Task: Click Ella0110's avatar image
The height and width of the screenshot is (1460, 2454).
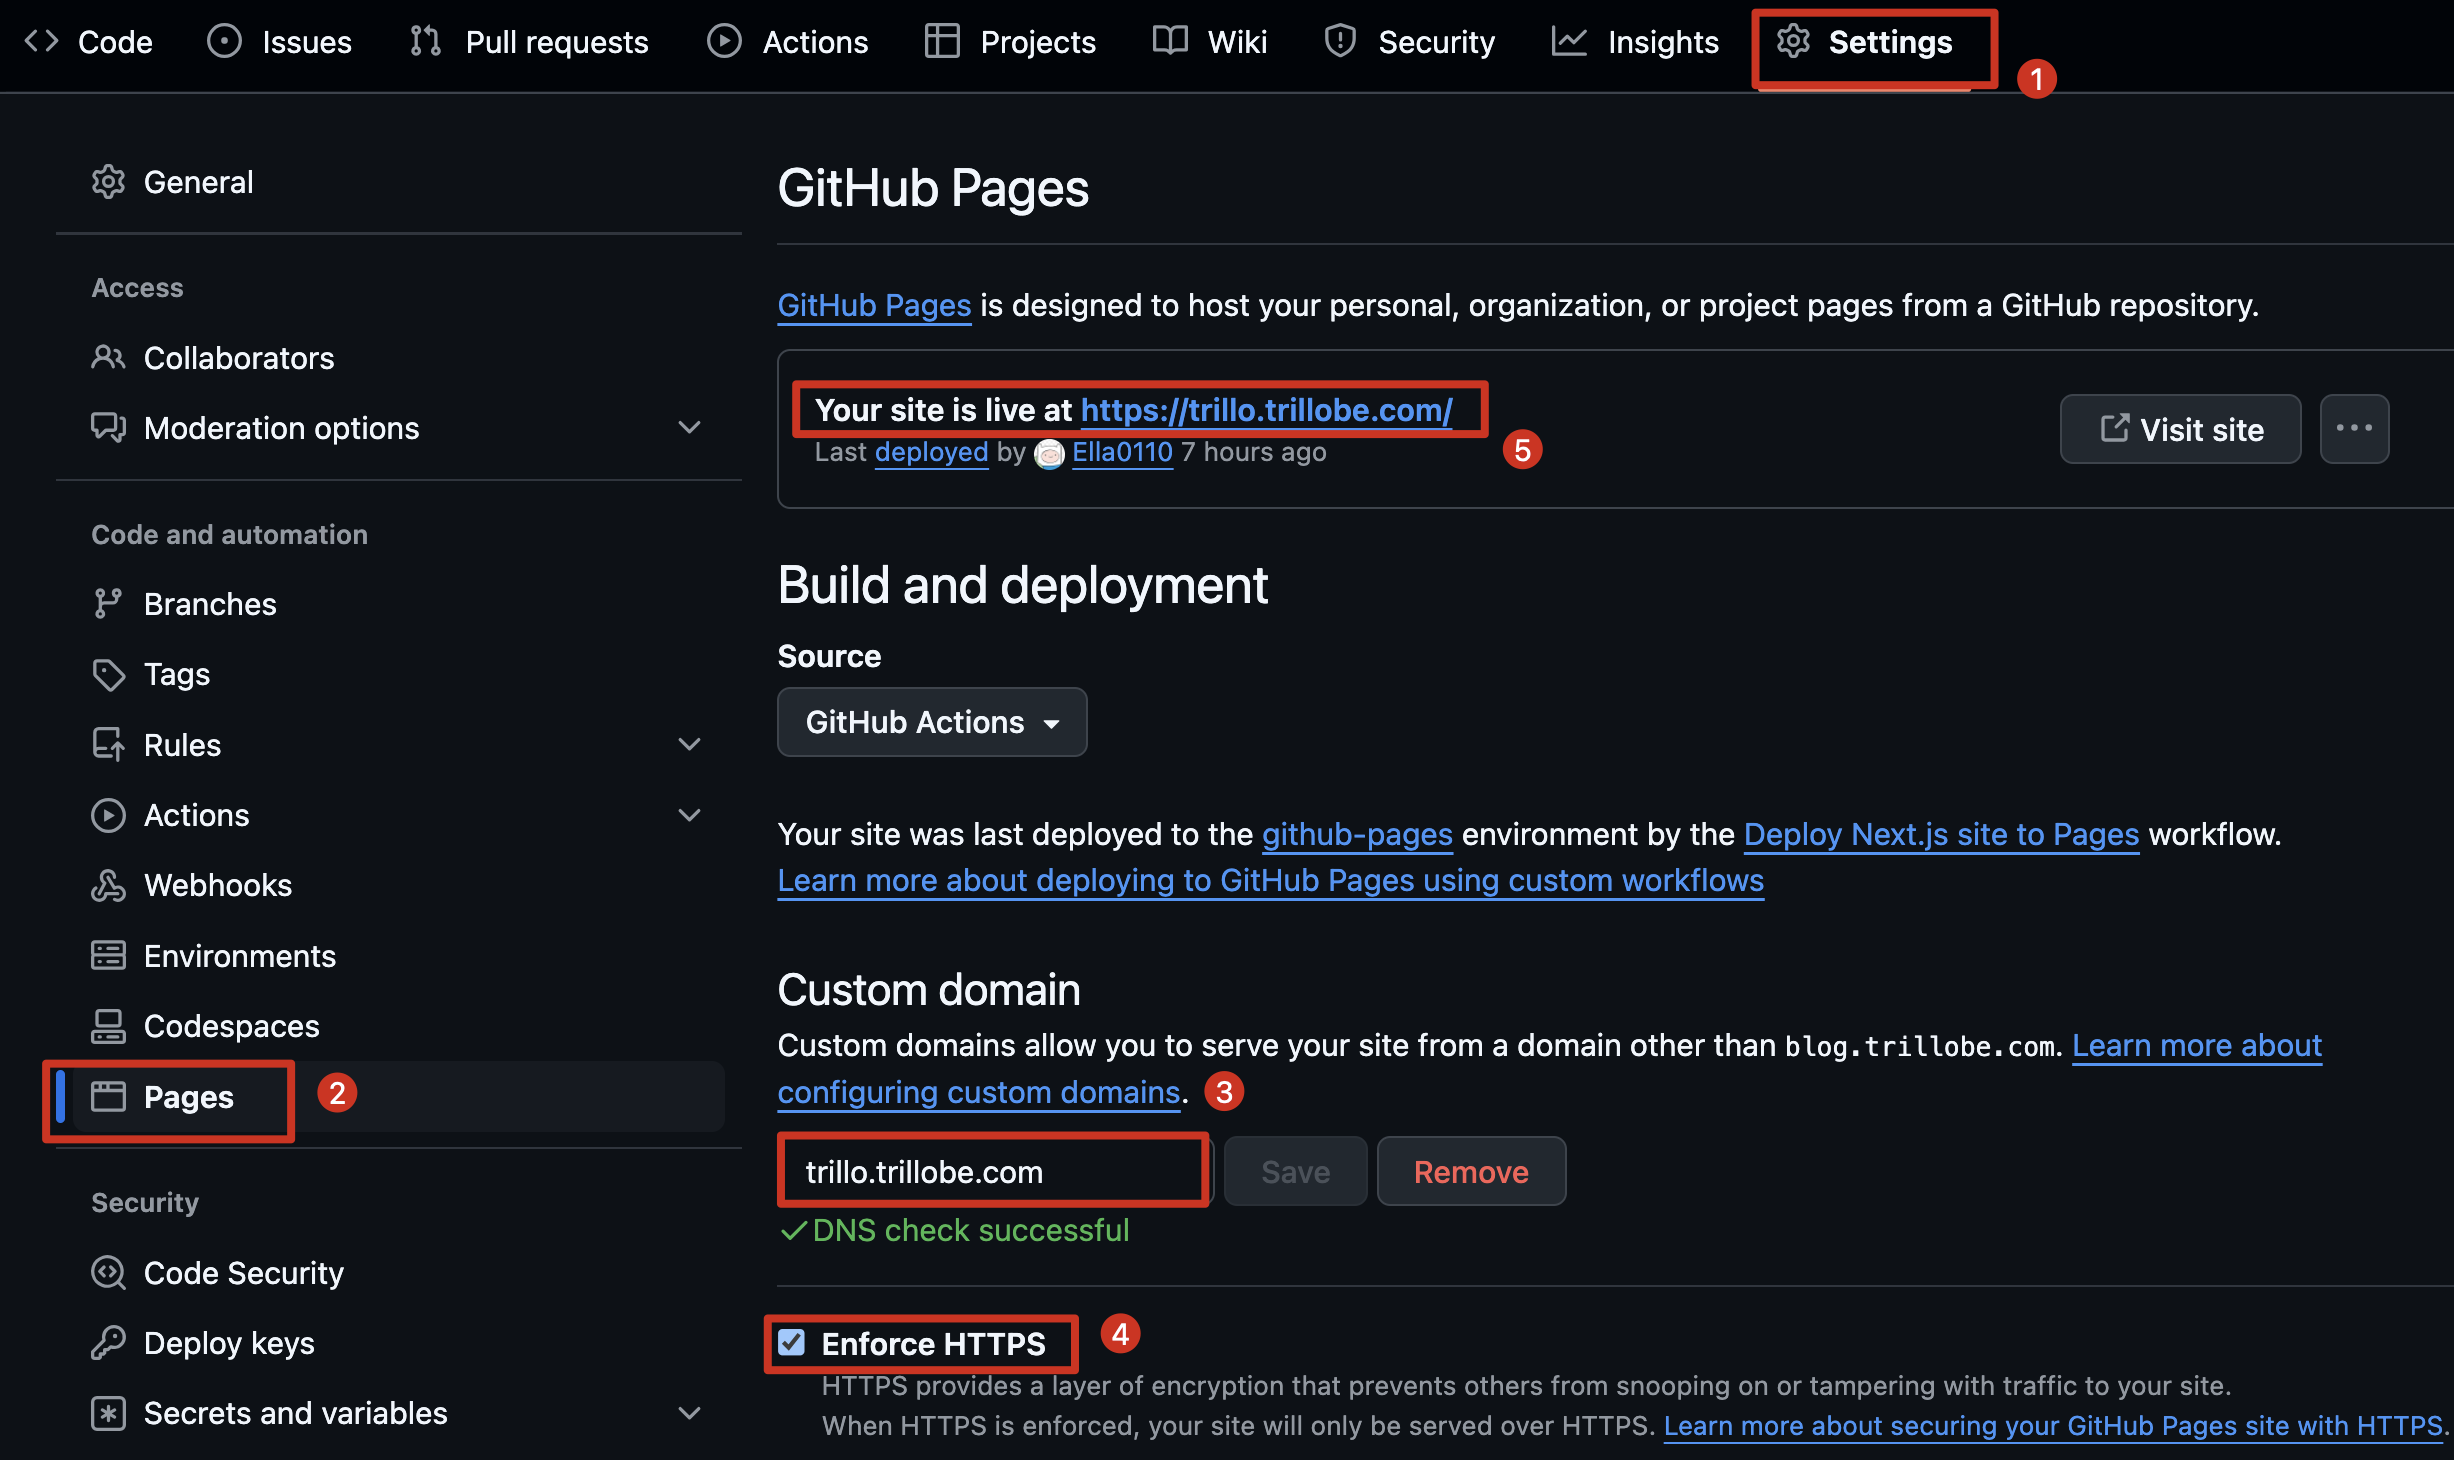Action: pyautogui.click(x=1049, y=454)
